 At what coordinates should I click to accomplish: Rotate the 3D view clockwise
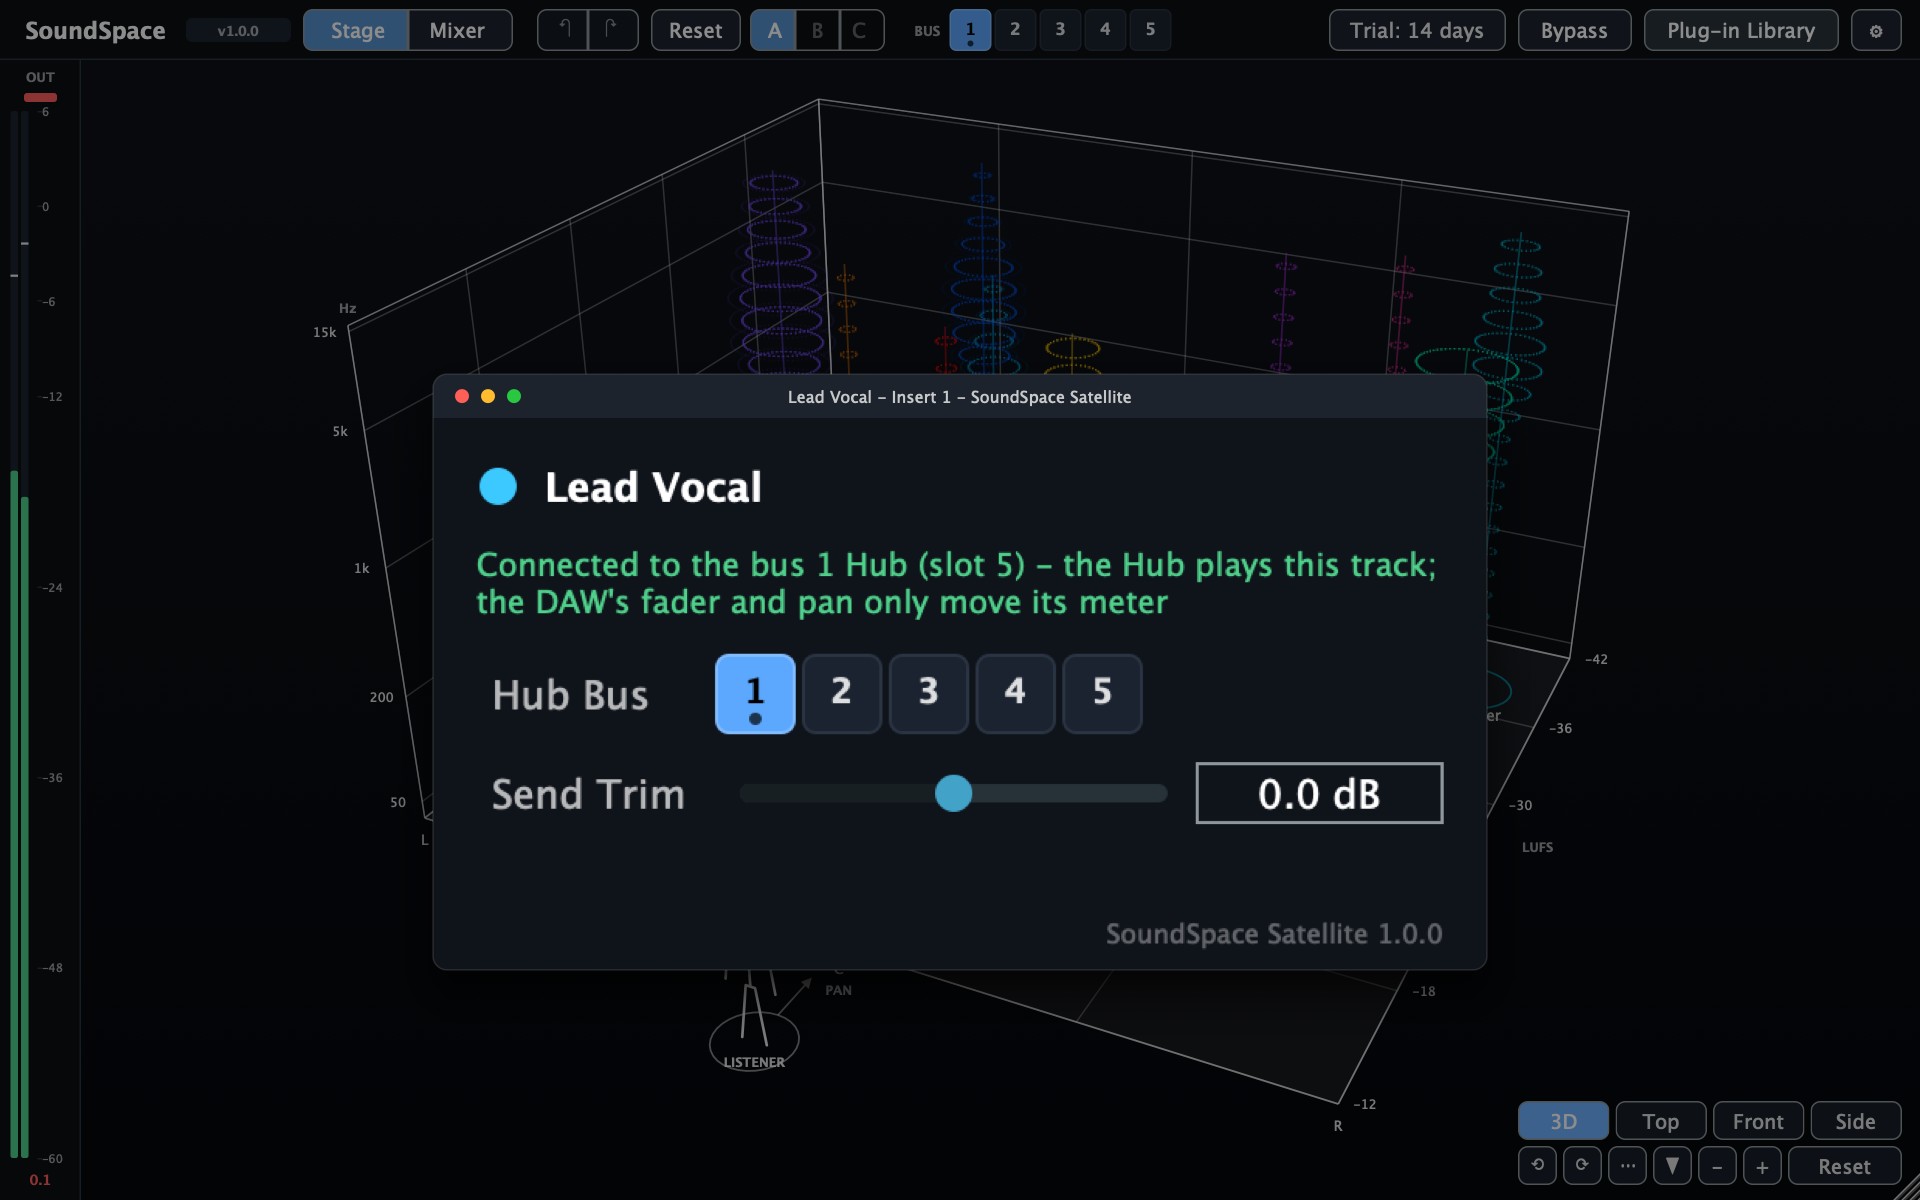pyautogui.click(x=1582, y=1165)
